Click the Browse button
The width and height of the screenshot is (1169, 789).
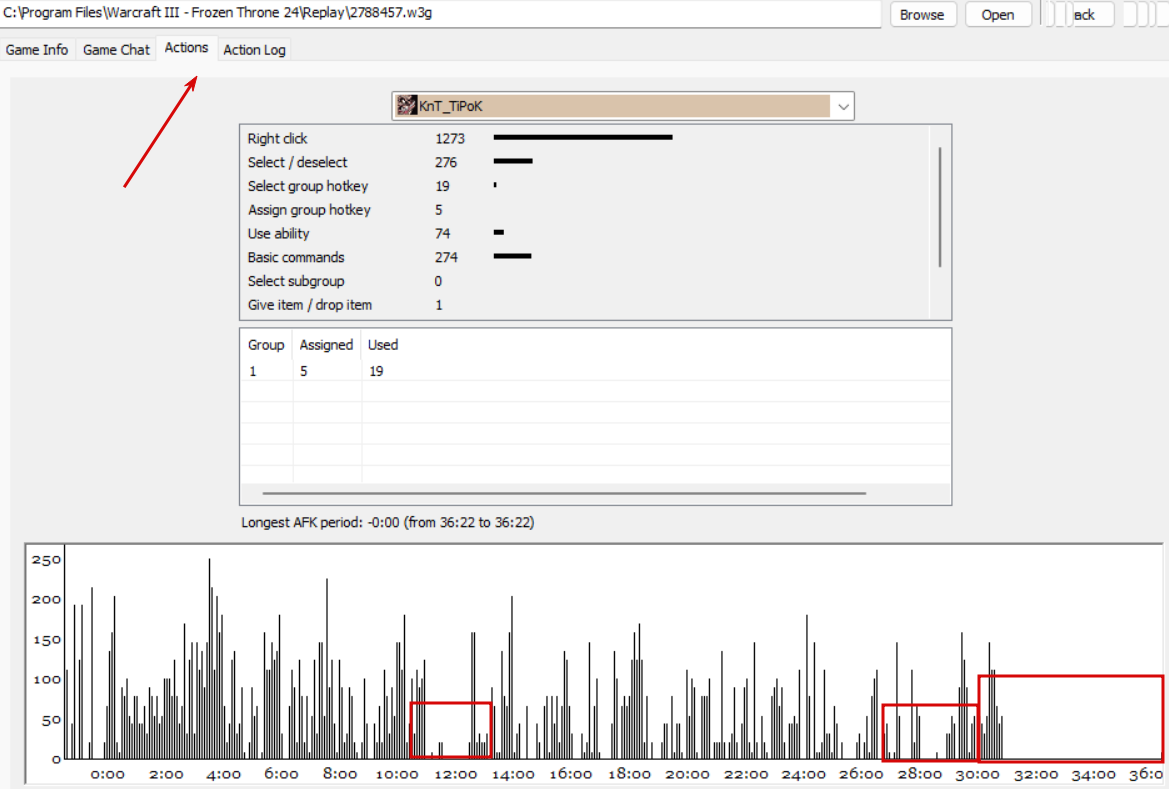coord(922,14)
